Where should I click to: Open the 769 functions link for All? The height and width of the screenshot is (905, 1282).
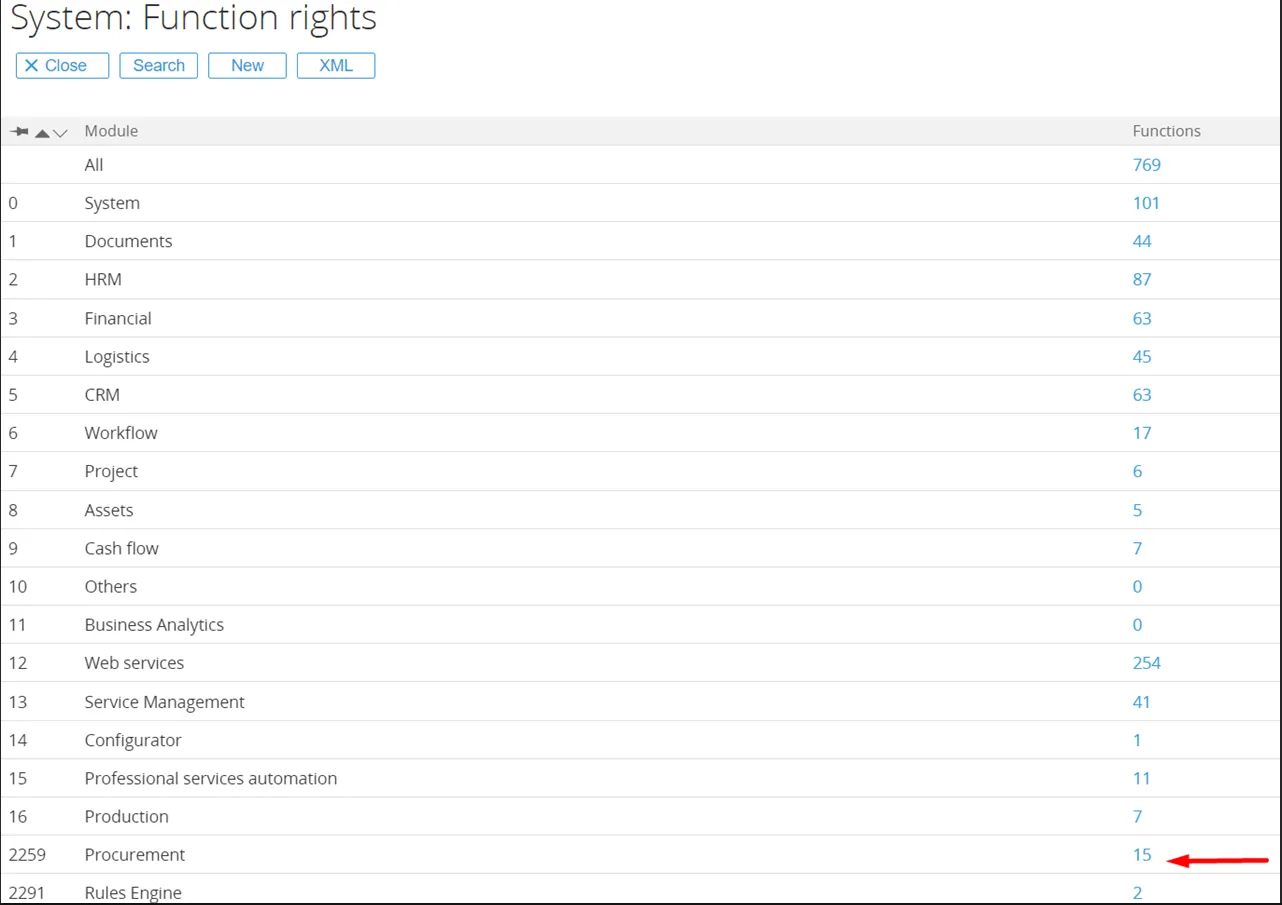coord(1146,165)
